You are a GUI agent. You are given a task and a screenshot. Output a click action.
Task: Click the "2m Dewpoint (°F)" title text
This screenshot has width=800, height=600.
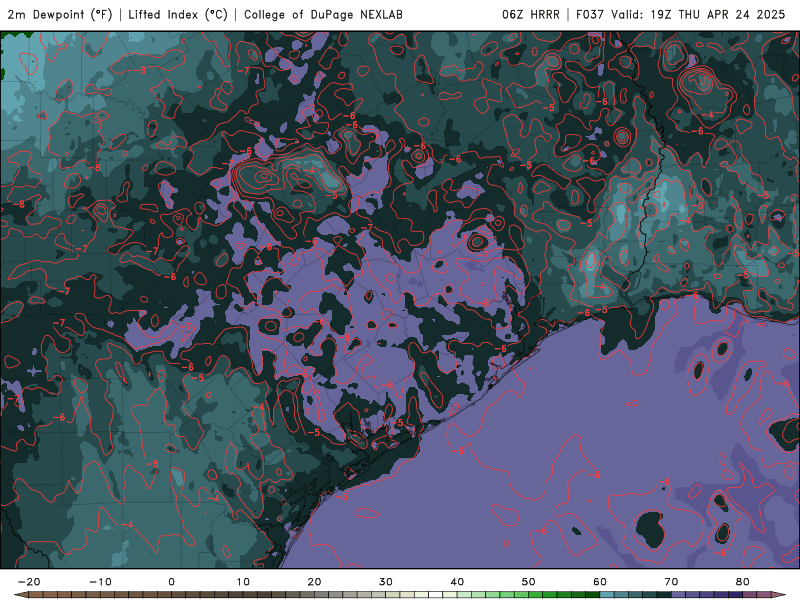click(x=60, y=14)
